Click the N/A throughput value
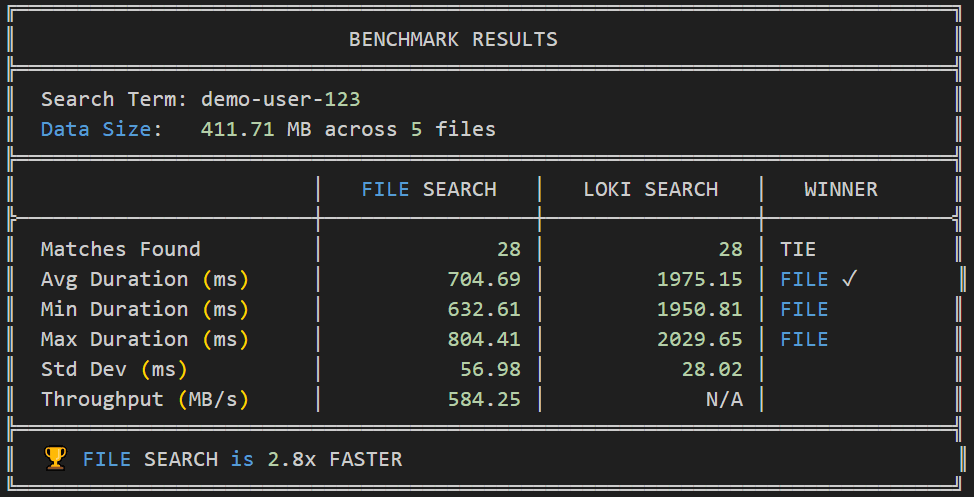The height and width of the screenshot is (497, 974). coord(724,399)
